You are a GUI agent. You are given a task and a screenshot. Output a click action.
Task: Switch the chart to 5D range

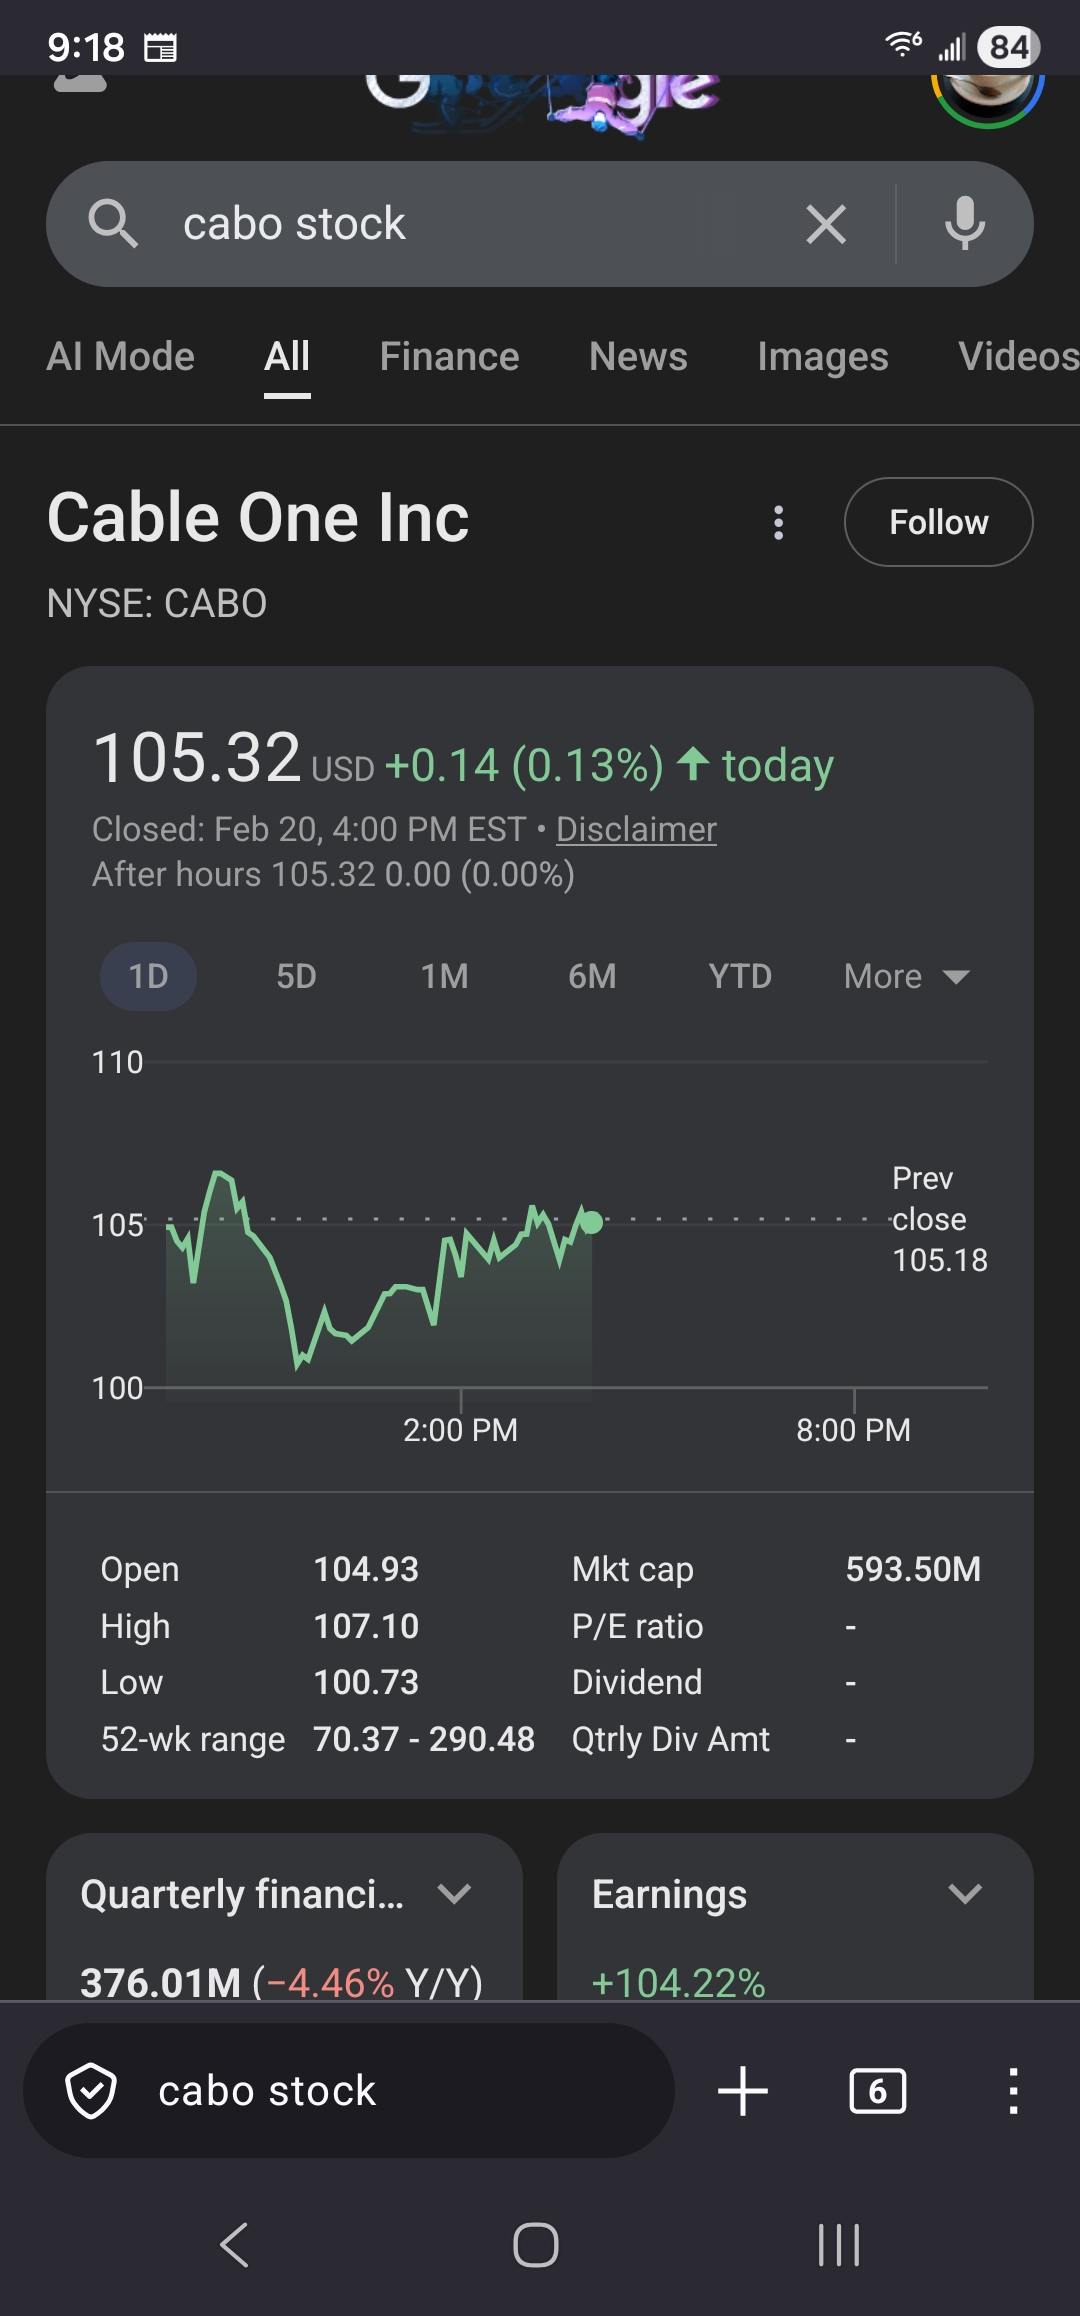[296, 976]
